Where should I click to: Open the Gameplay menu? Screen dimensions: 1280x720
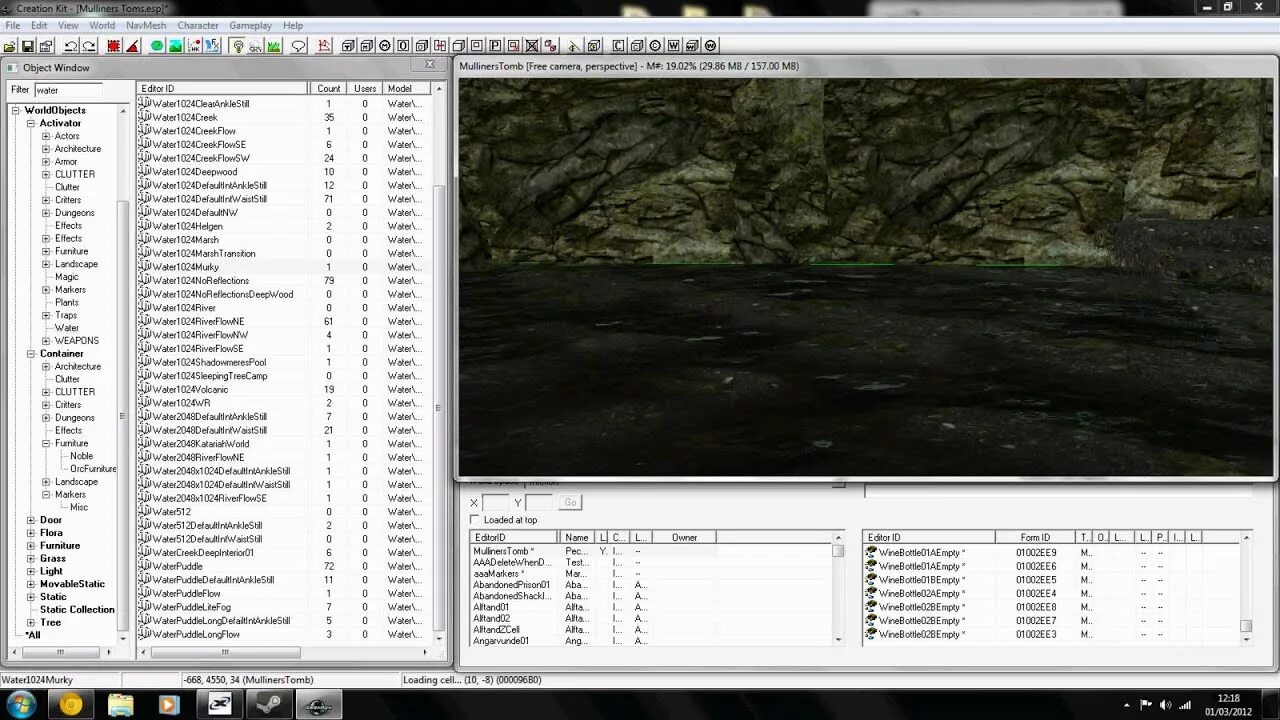(250, 25)
